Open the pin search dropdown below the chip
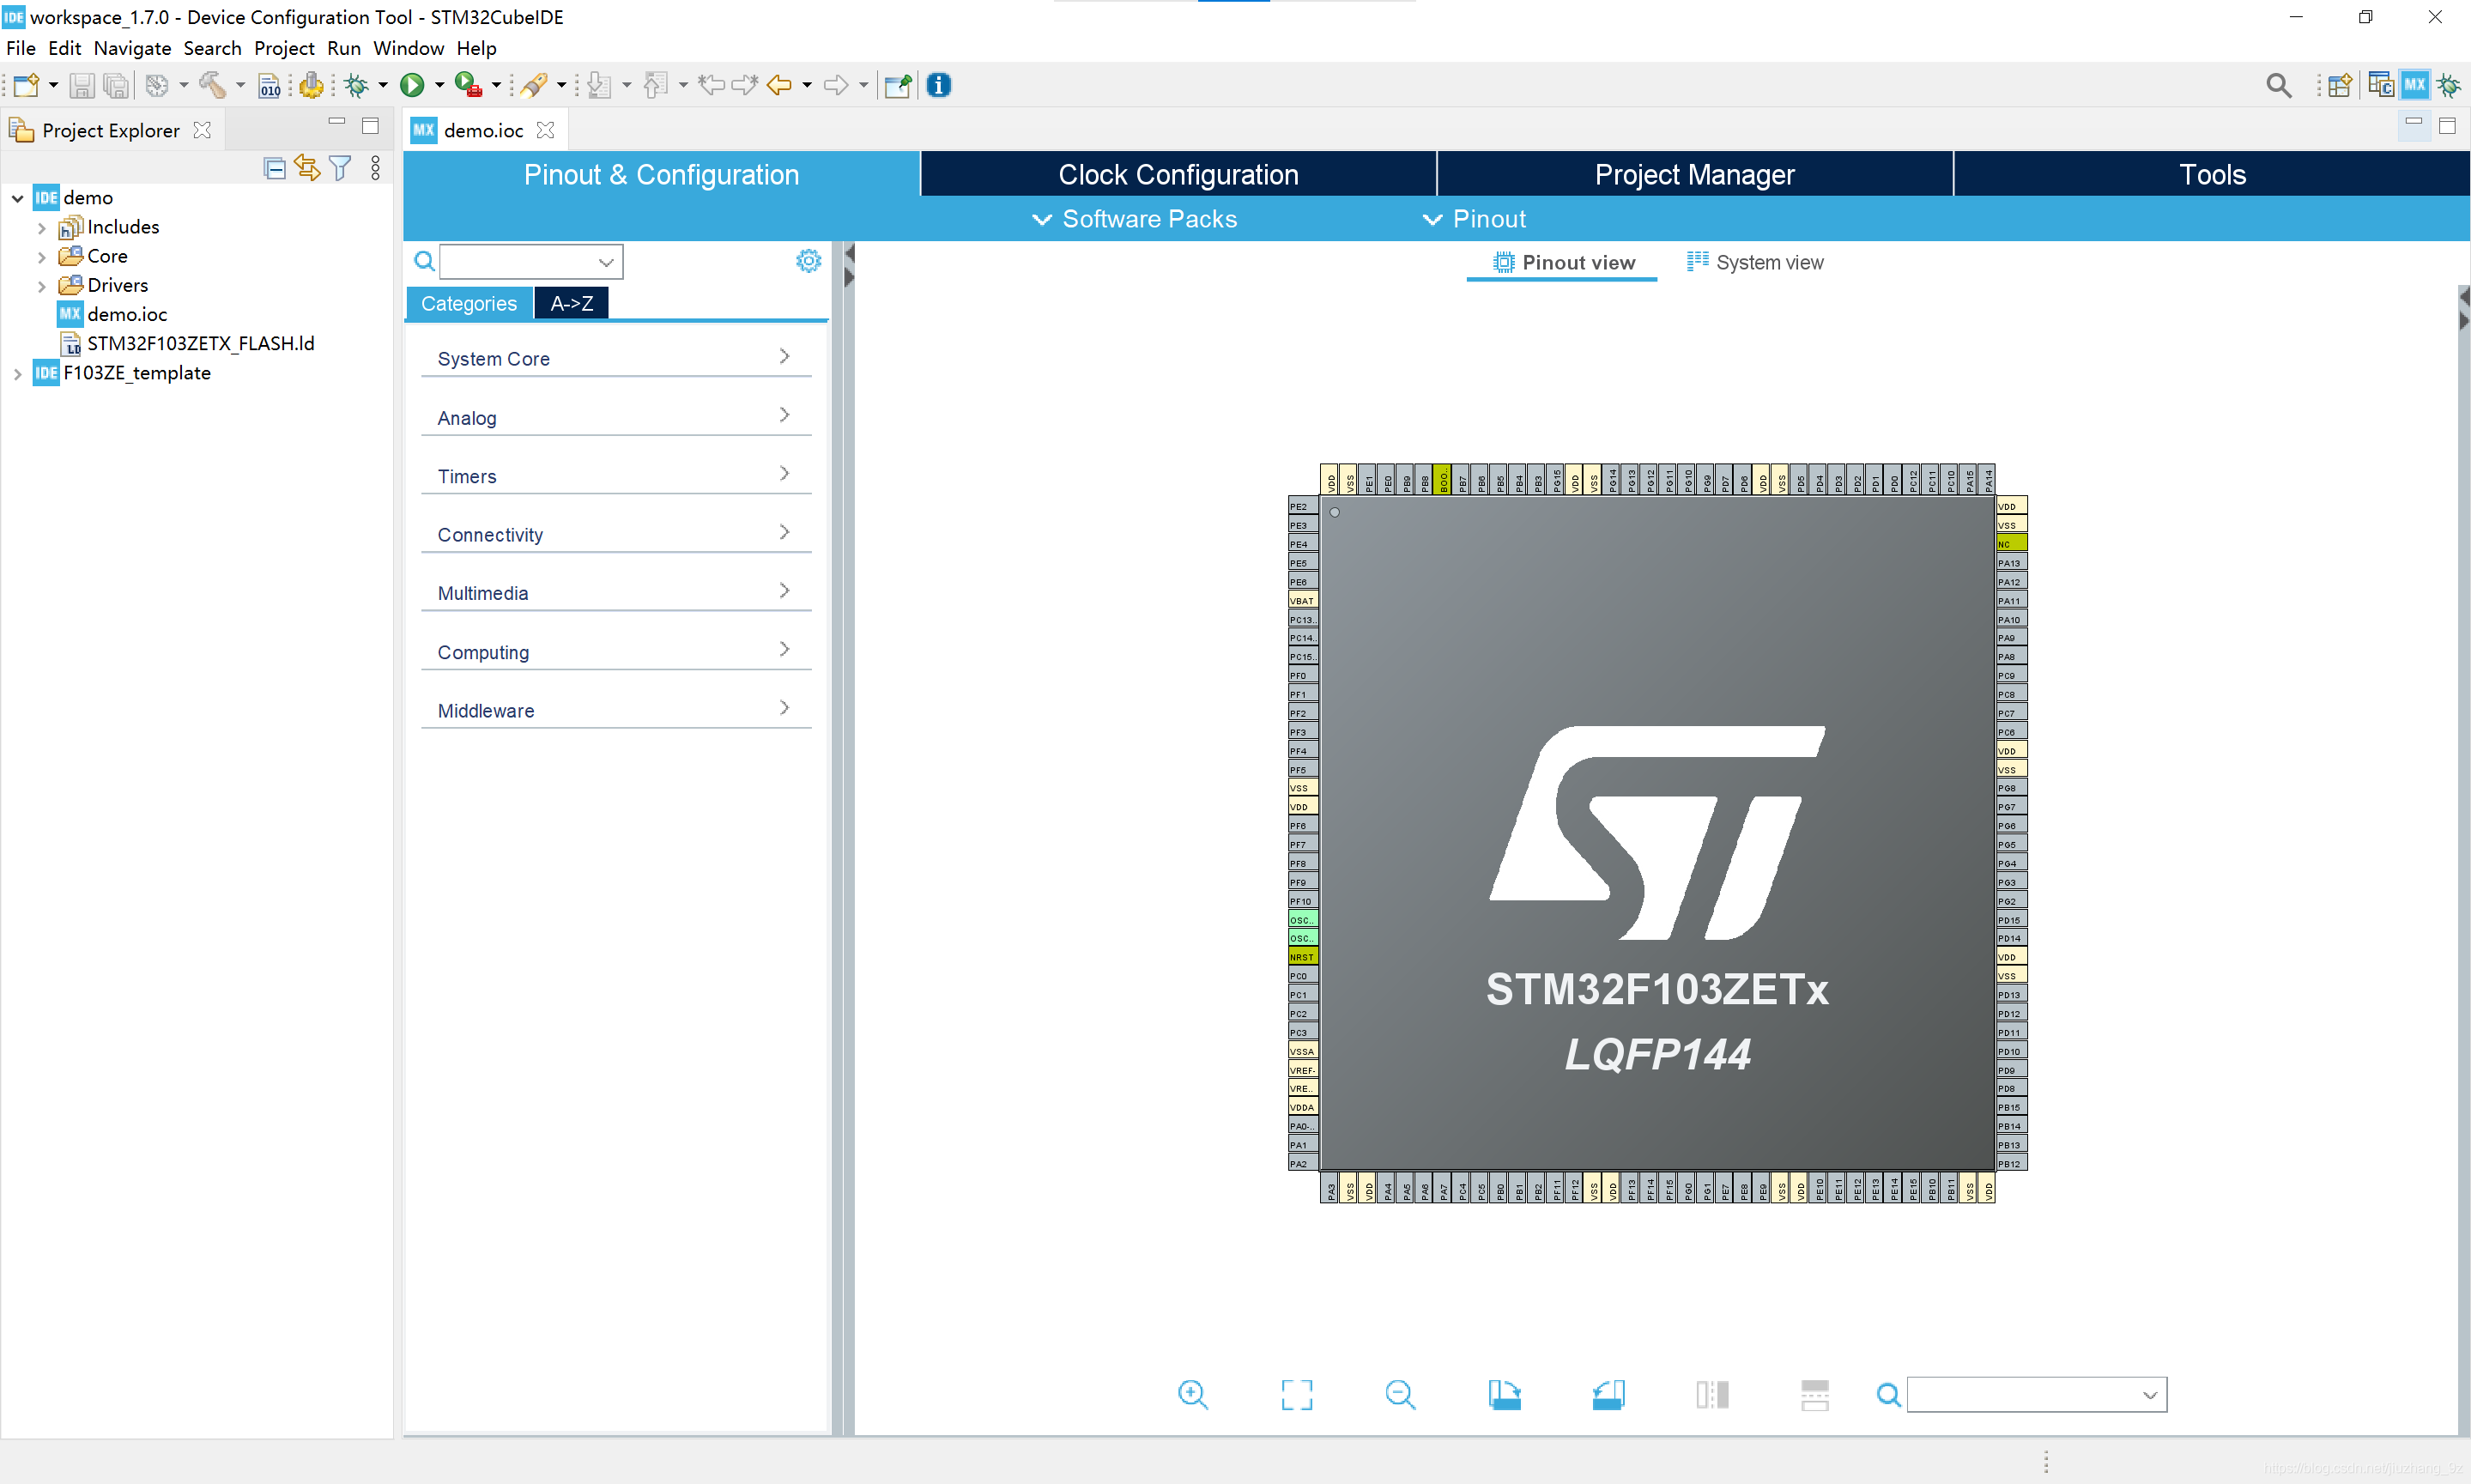Screen dimensions: 2471x1484 (x=2149, y=1395)
